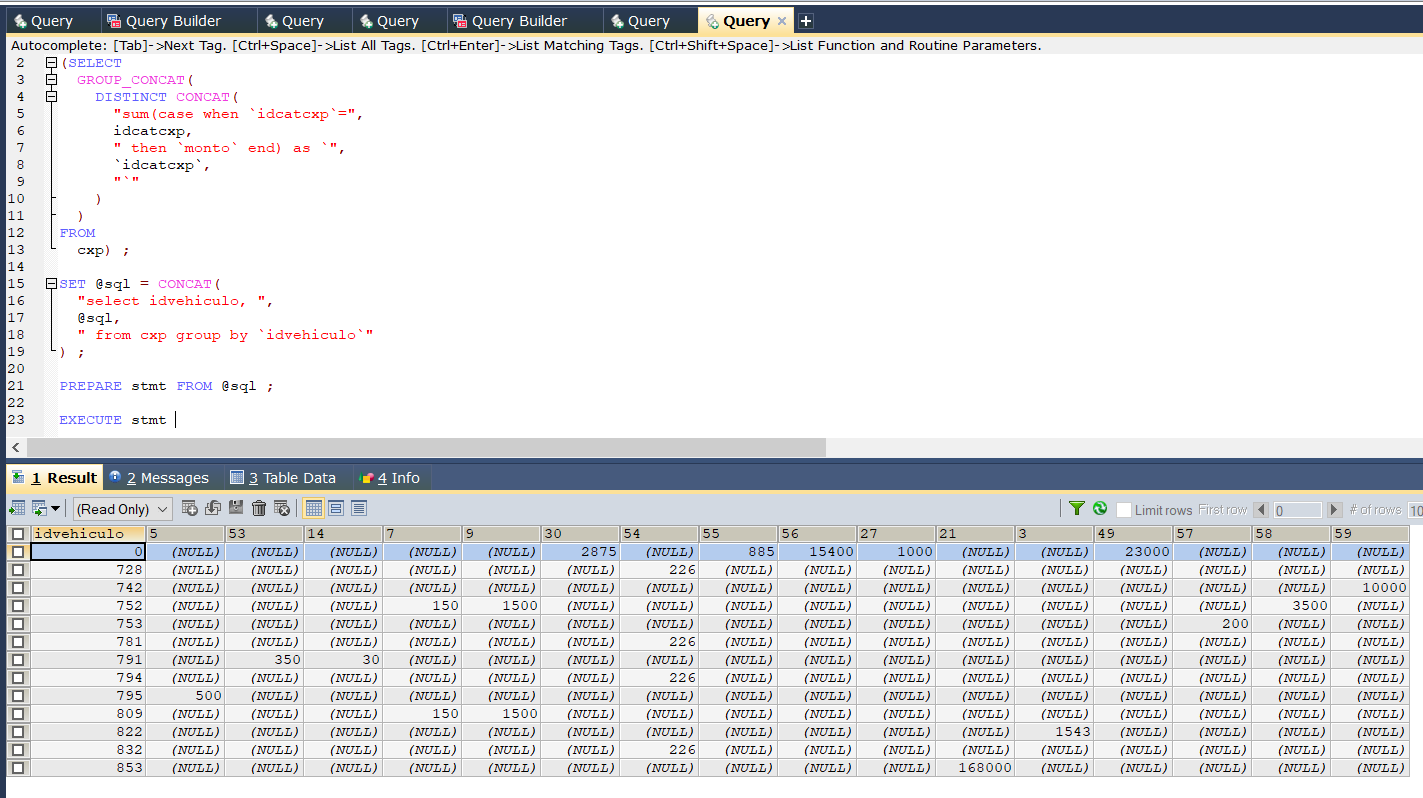Image resolution: width=1423 pixels, height=798 pixels.
Task: Check the row checkbox for idvehiculo 742
Action: point(18,588)
